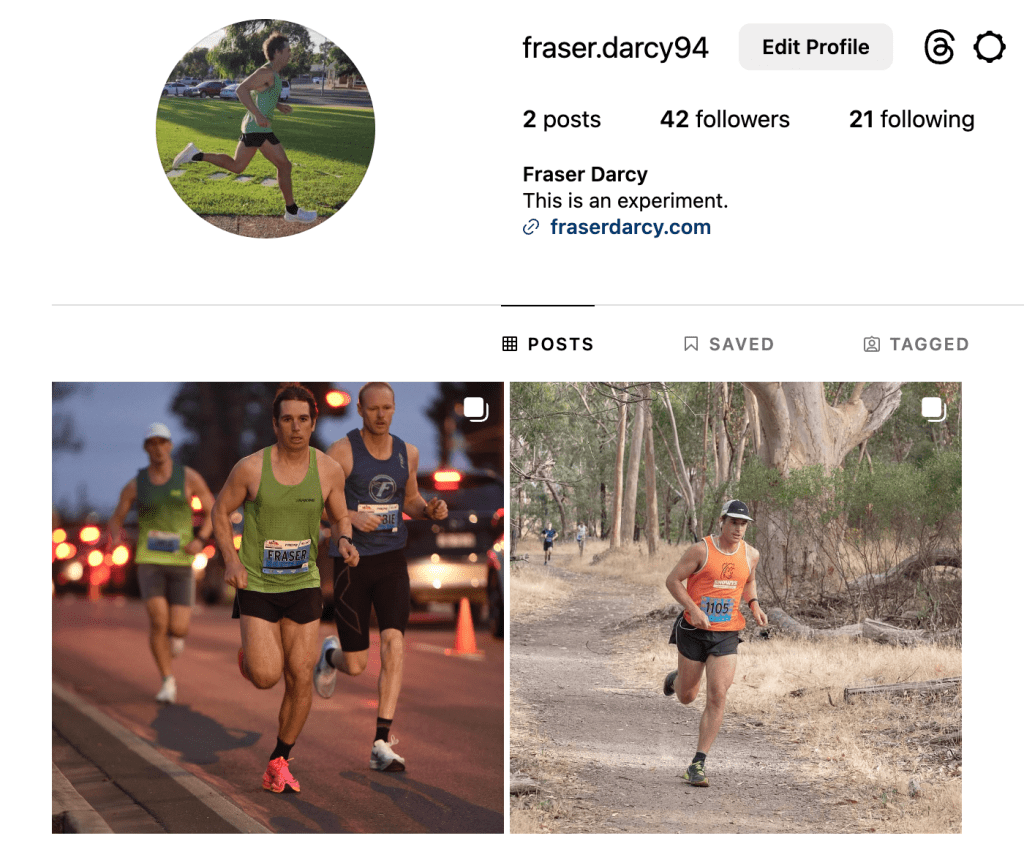Click the circular profile picture

click(265, 129)
